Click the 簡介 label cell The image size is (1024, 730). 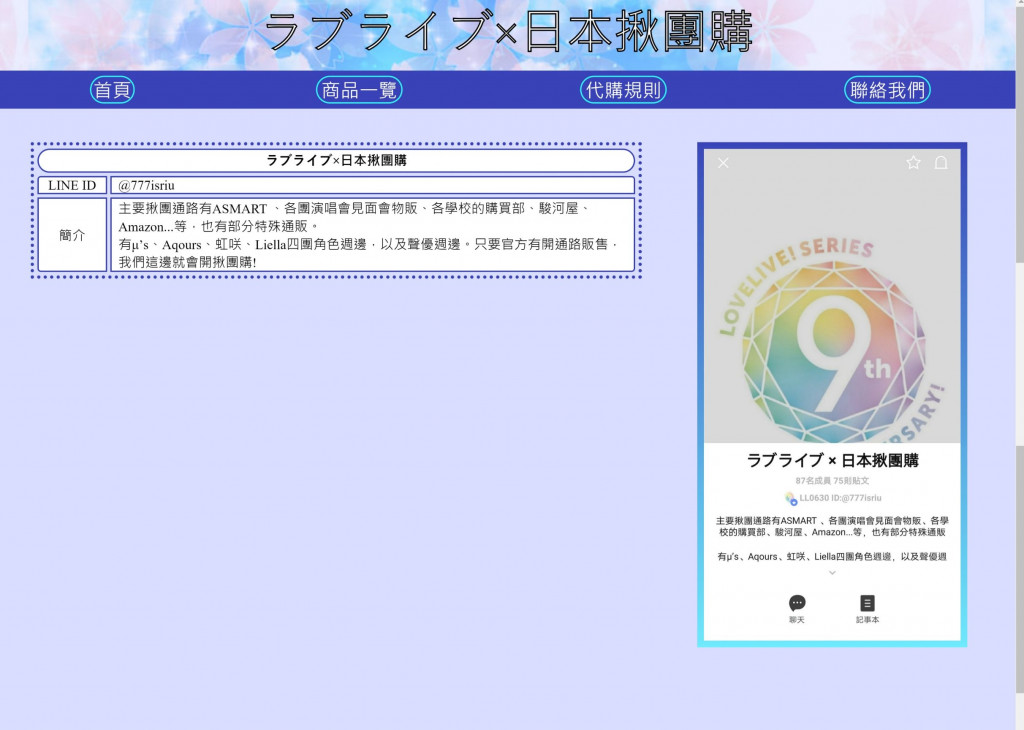(x=72, y=235)
